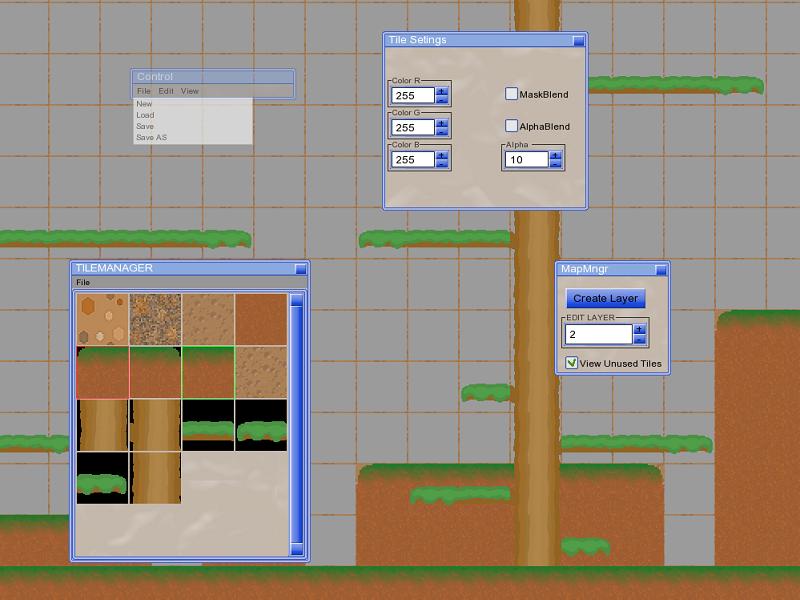Screen dimensions: 800x600
Task: Decrease the Color G value
Action: tap(442, 132)
